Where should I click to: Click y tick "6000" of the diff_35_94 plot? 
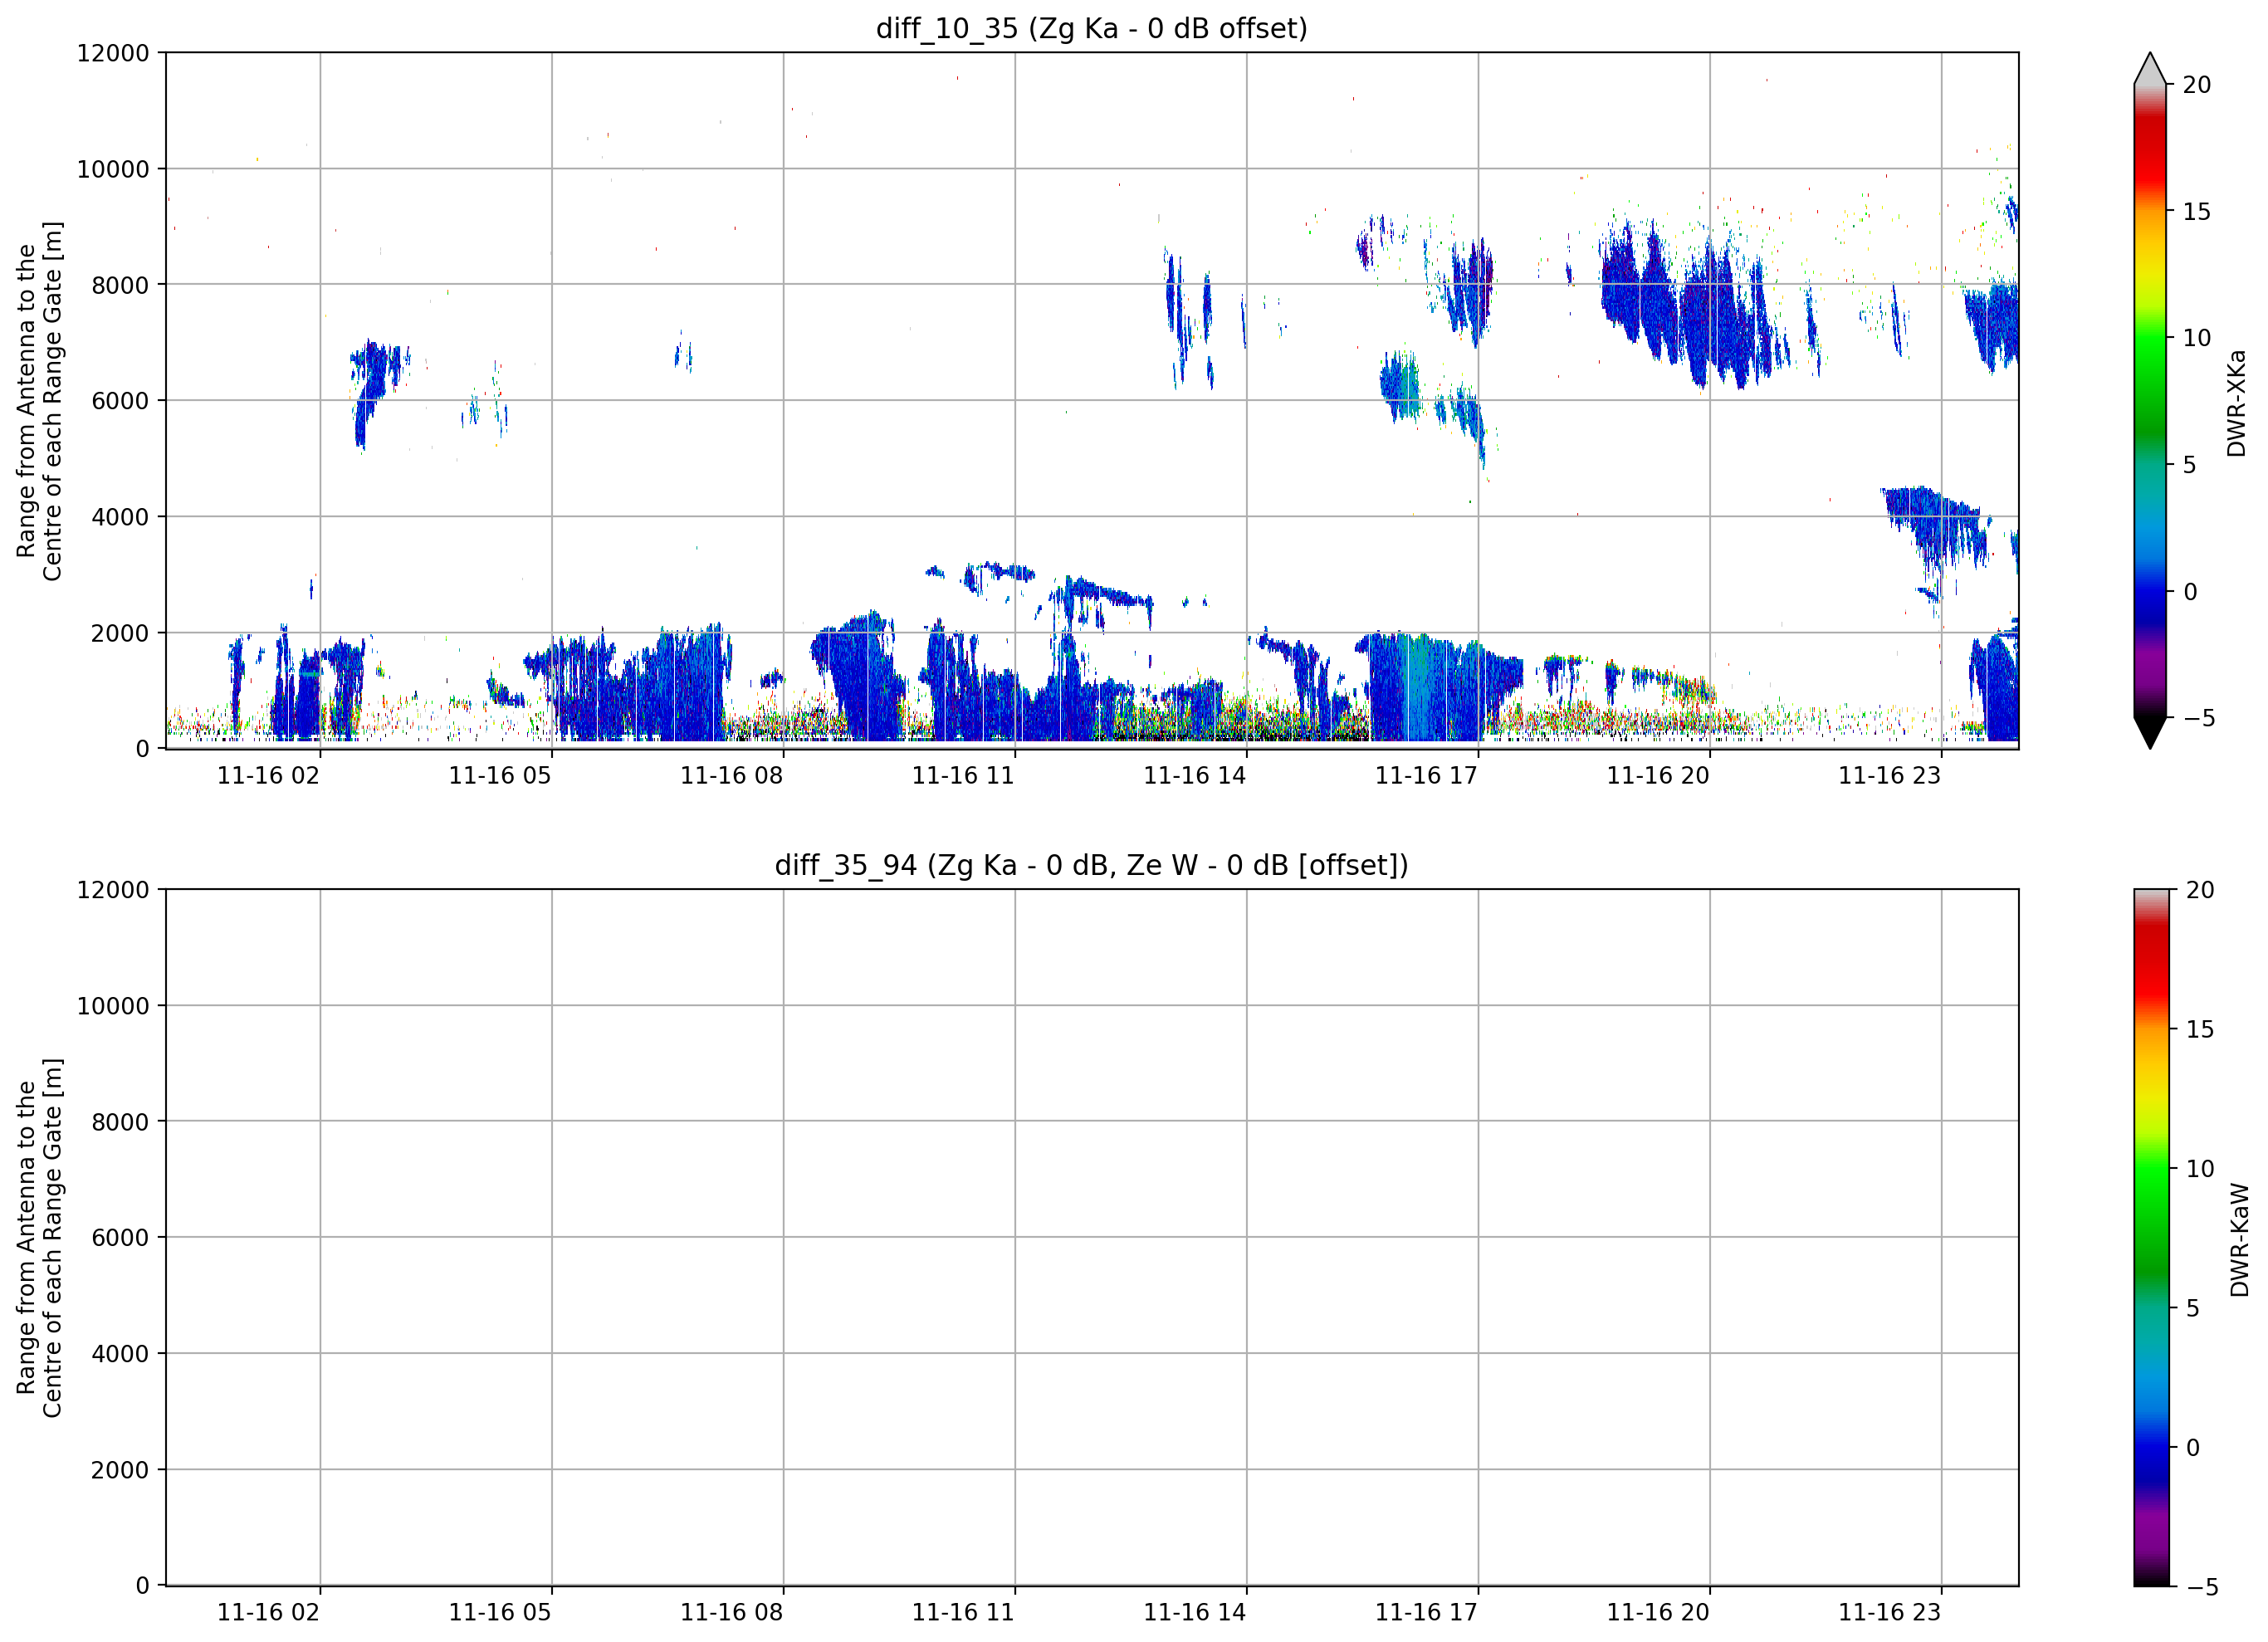[120, 1238]
